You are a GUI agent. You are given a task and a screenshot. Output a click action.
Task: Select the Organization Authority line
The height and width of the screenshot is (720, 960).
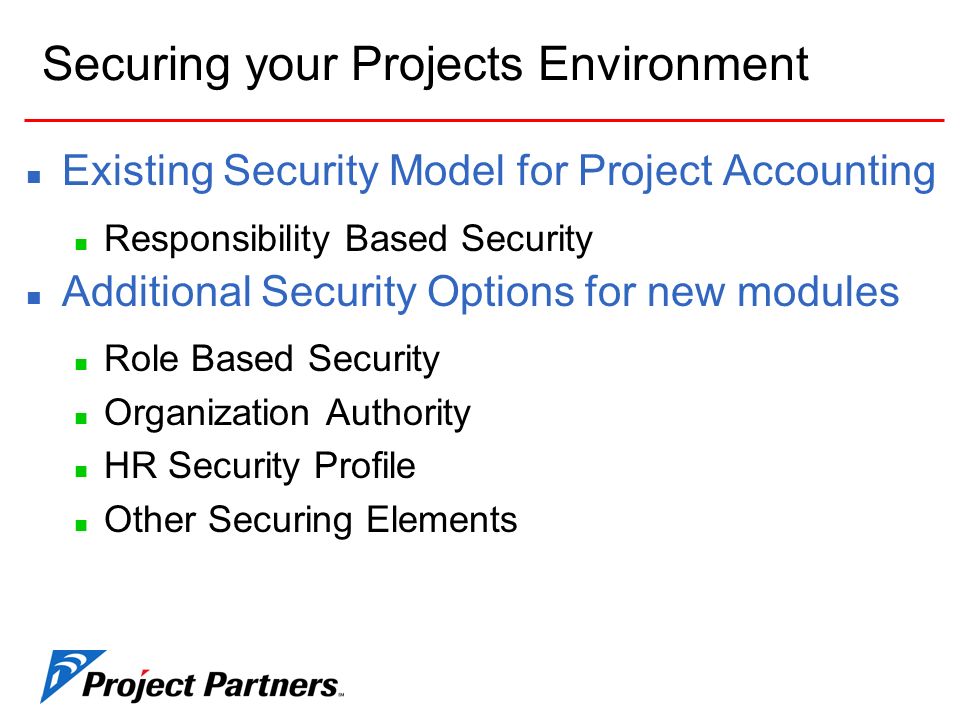pos(288,413)
